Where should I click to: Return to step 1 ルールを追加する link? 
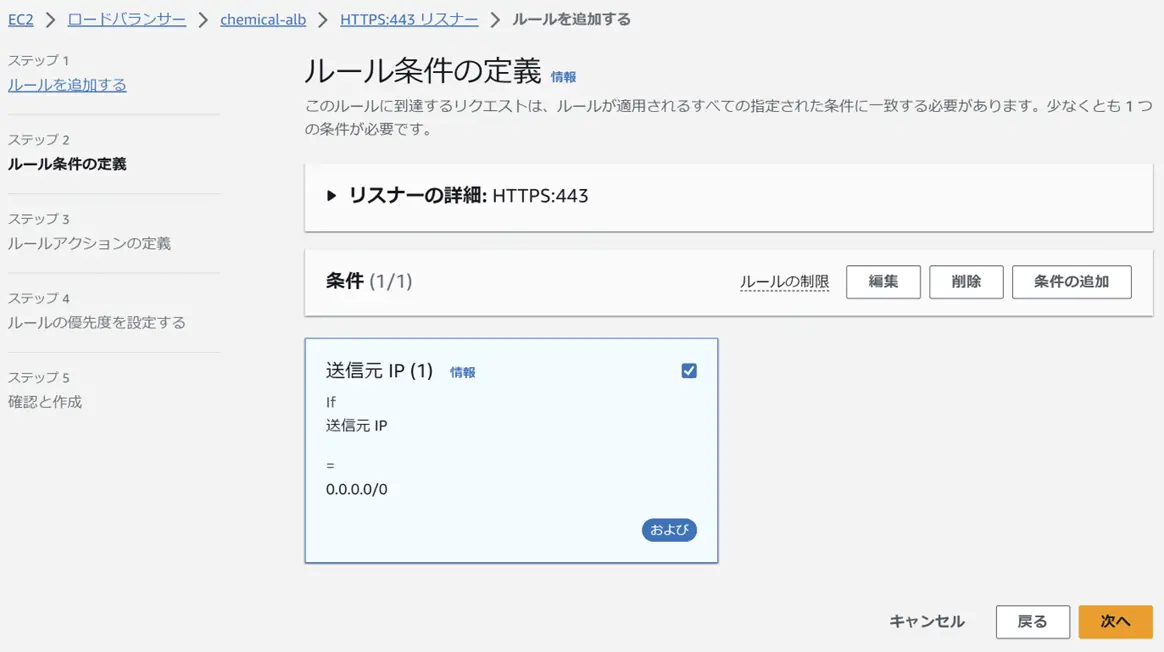67,85
